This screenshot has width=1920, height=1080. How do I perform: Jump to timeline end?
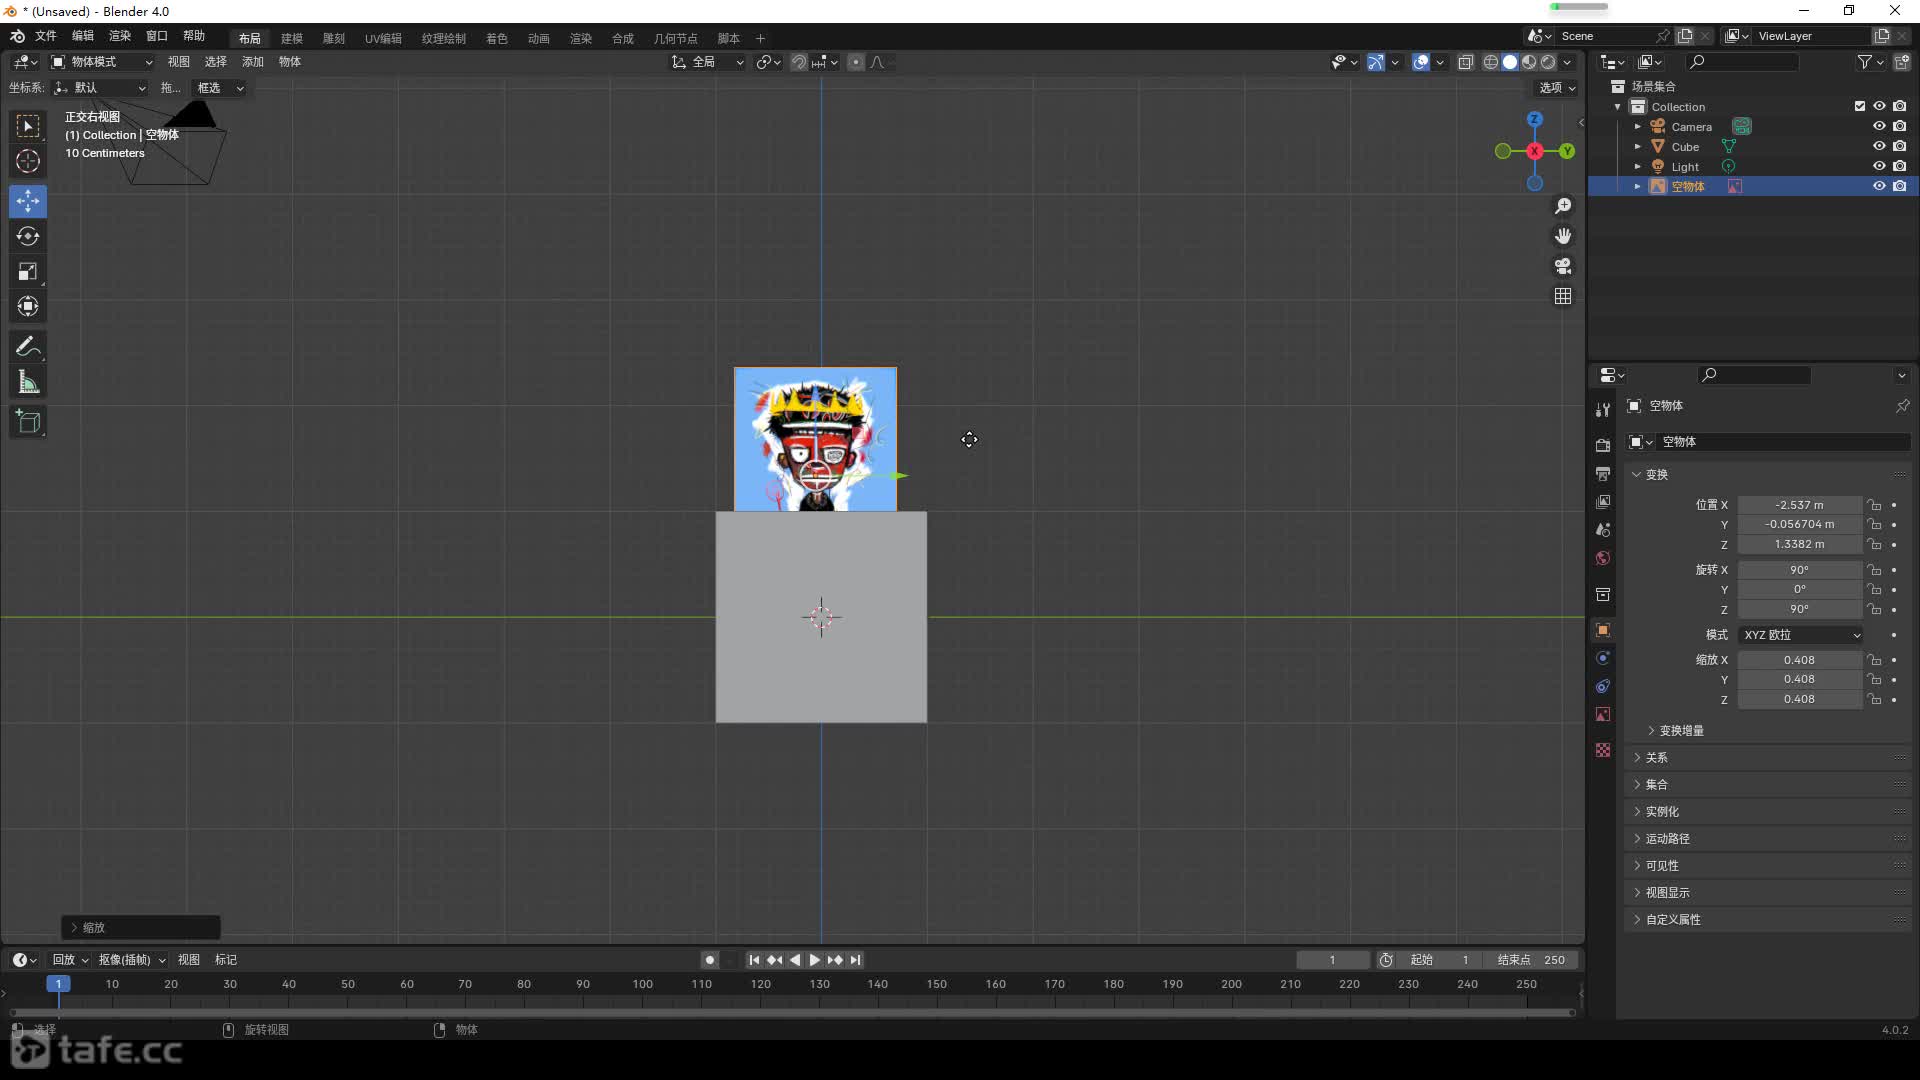coord(855,960)
